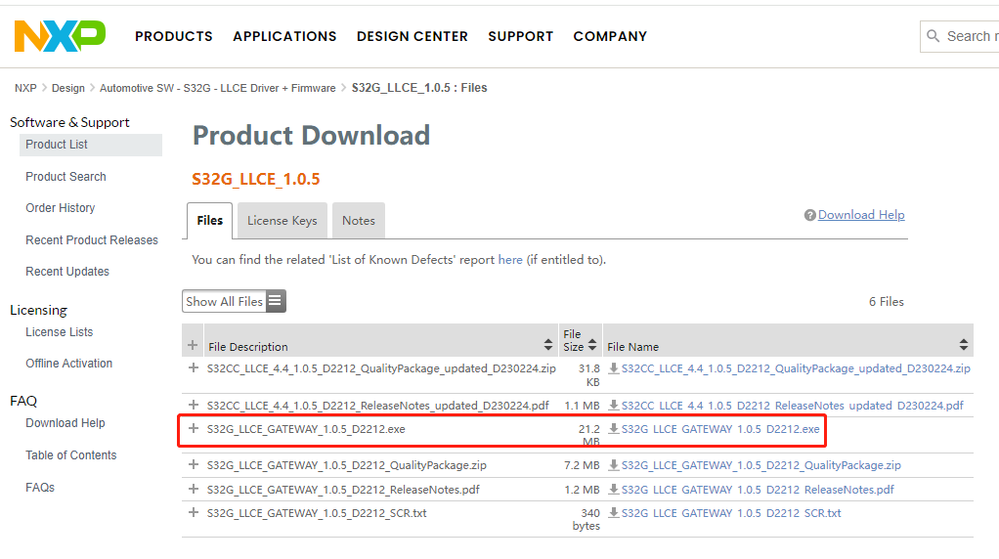This screenshot has height=559, width=999.
Task: Sort by File Description column arrows
Action: [548, 345]
